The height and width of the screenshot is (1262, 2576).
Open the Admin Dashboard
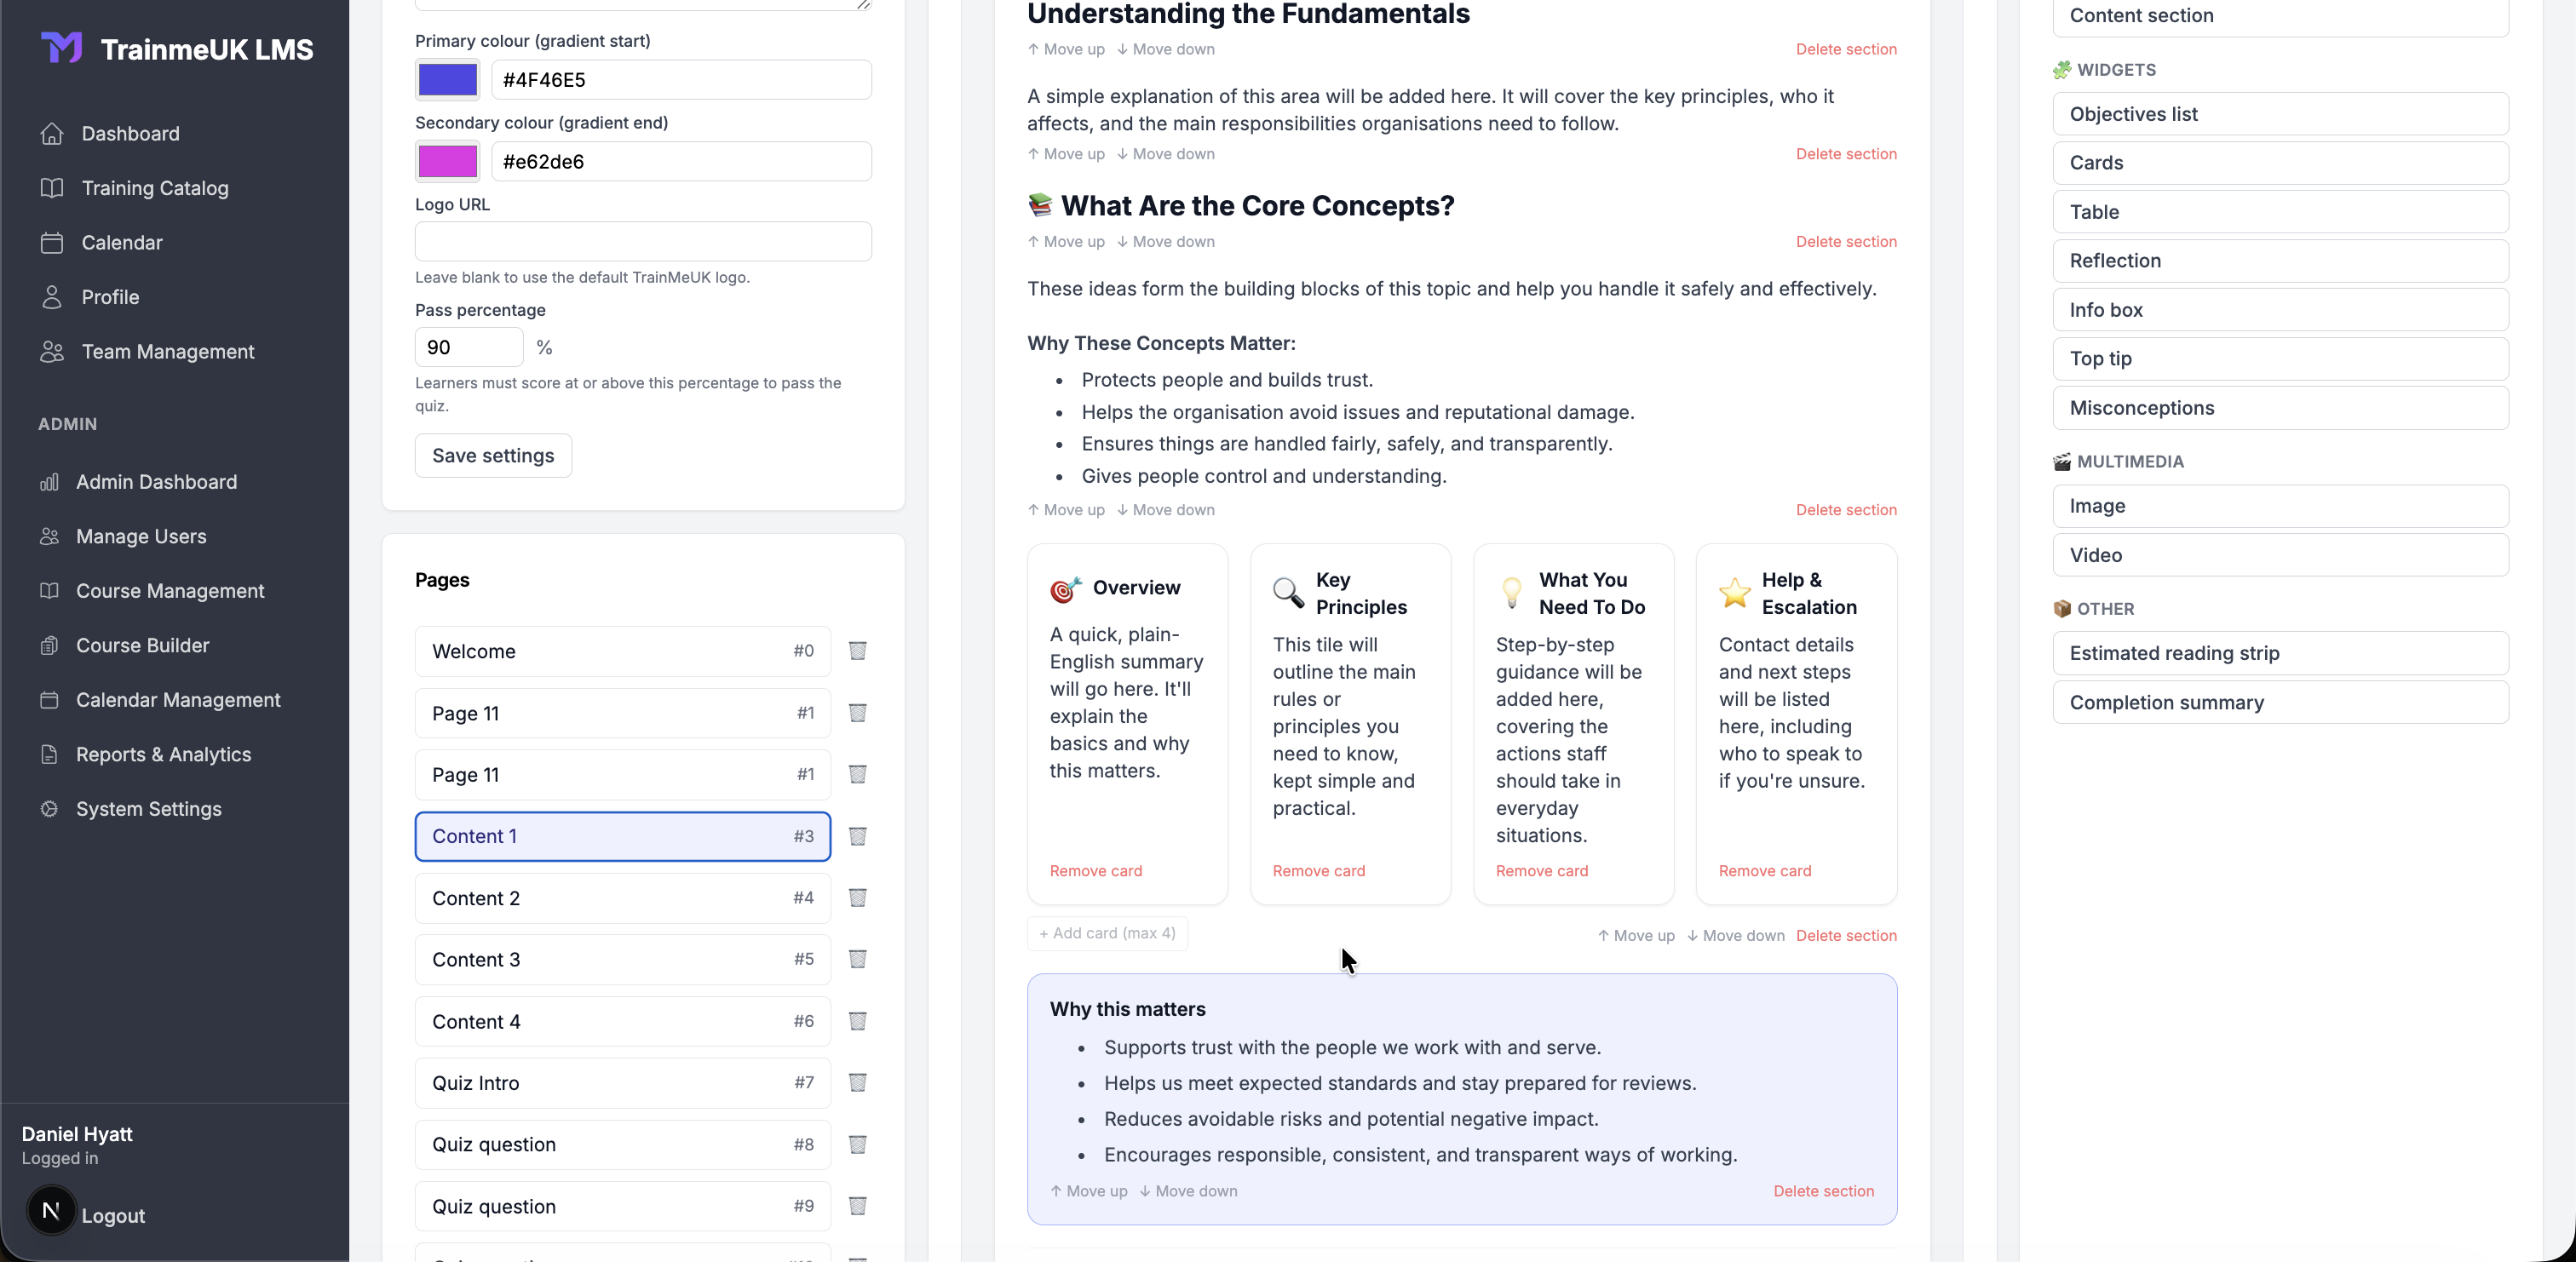(x=157, y=481)
